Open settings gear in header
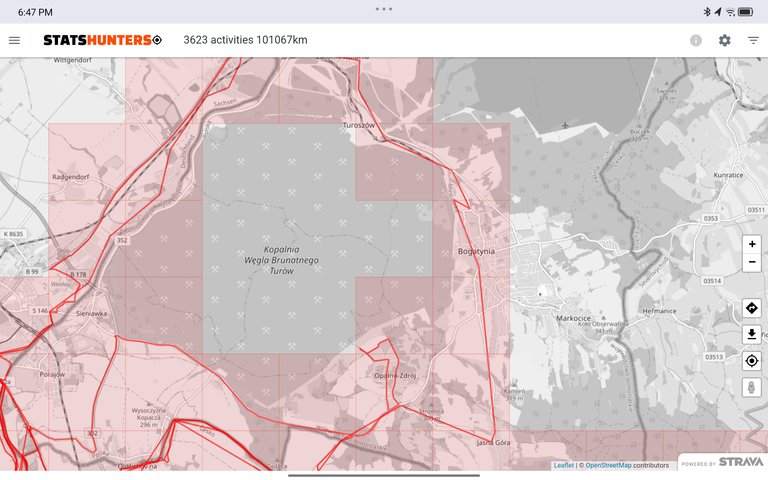 click(725, 40)
